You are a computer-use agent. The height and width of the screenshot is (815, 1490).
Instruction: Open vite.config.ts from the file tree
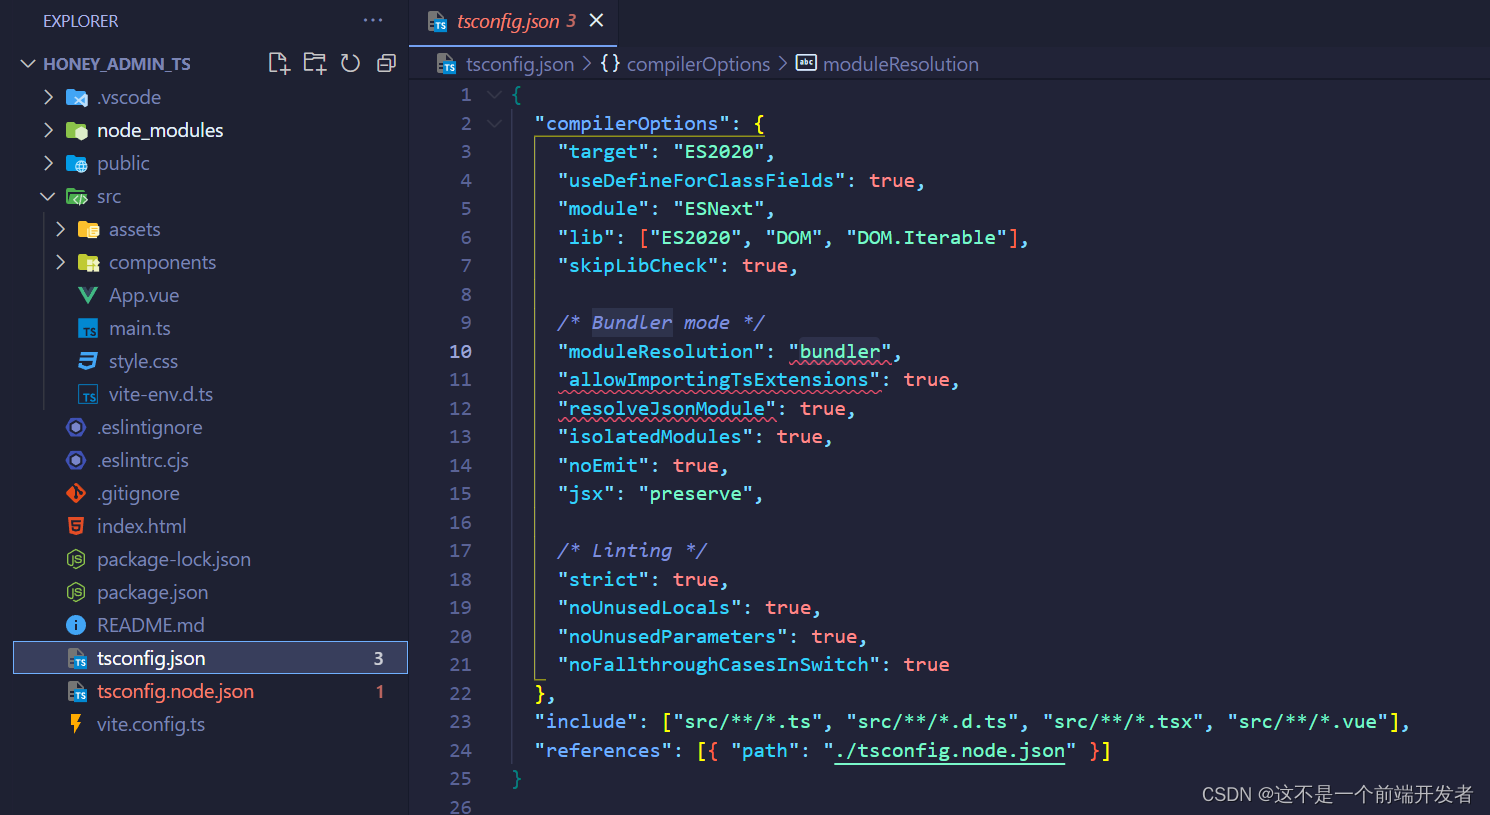[x=151, y=724]
